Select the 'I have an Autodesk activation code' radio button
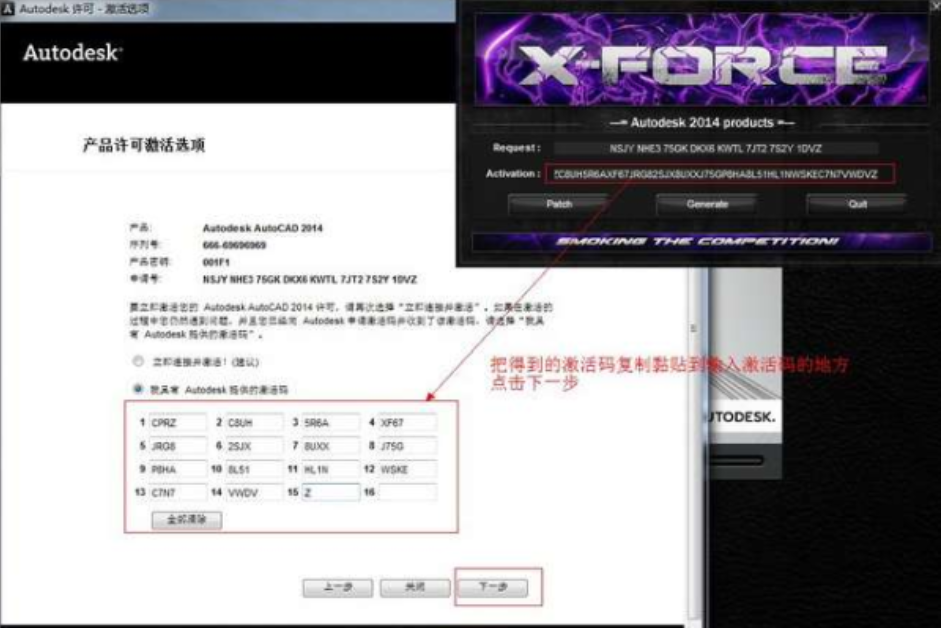942x630 pixels. pos(138,389)
